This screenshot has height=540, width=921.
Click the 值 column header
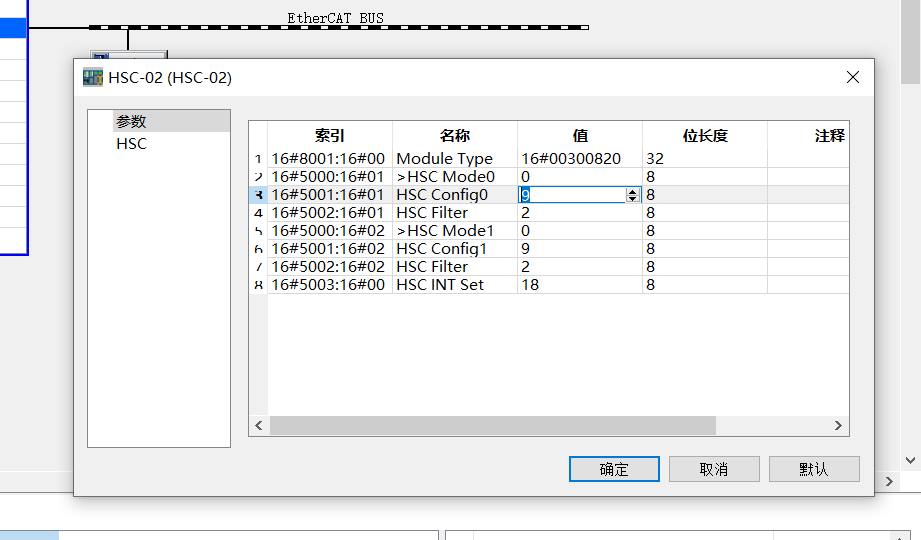point(580,136)
